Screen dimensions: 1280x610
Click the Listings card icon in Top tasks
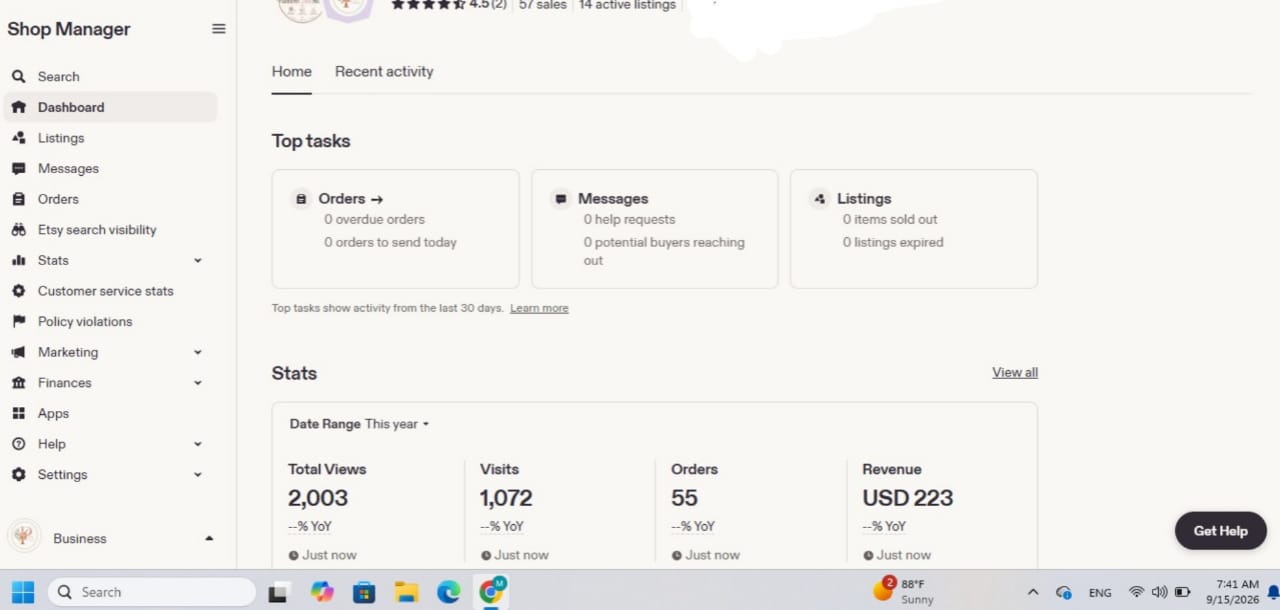[820, 199]
